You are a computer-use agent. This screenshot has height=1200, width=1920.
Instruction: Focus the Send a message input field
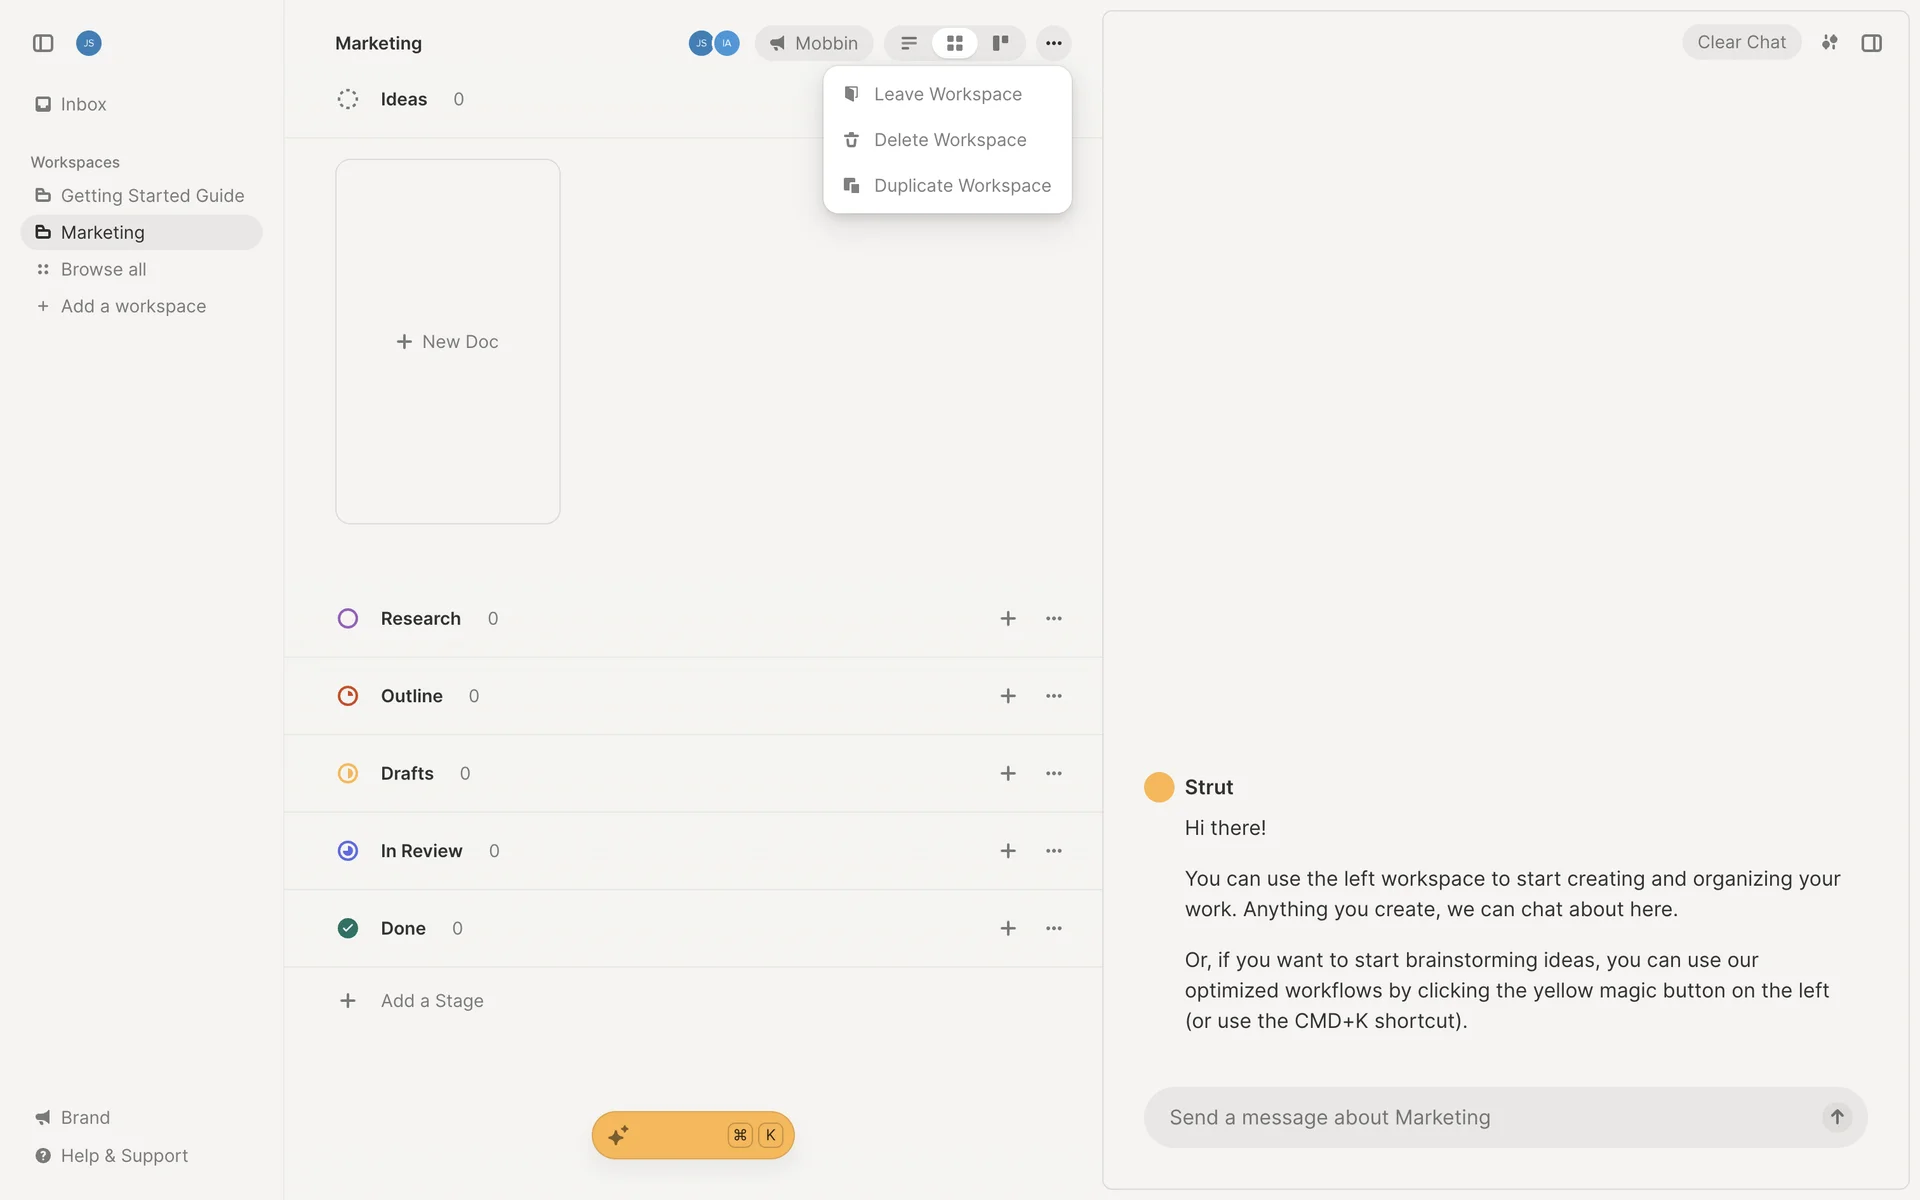coord(1480,1117)
